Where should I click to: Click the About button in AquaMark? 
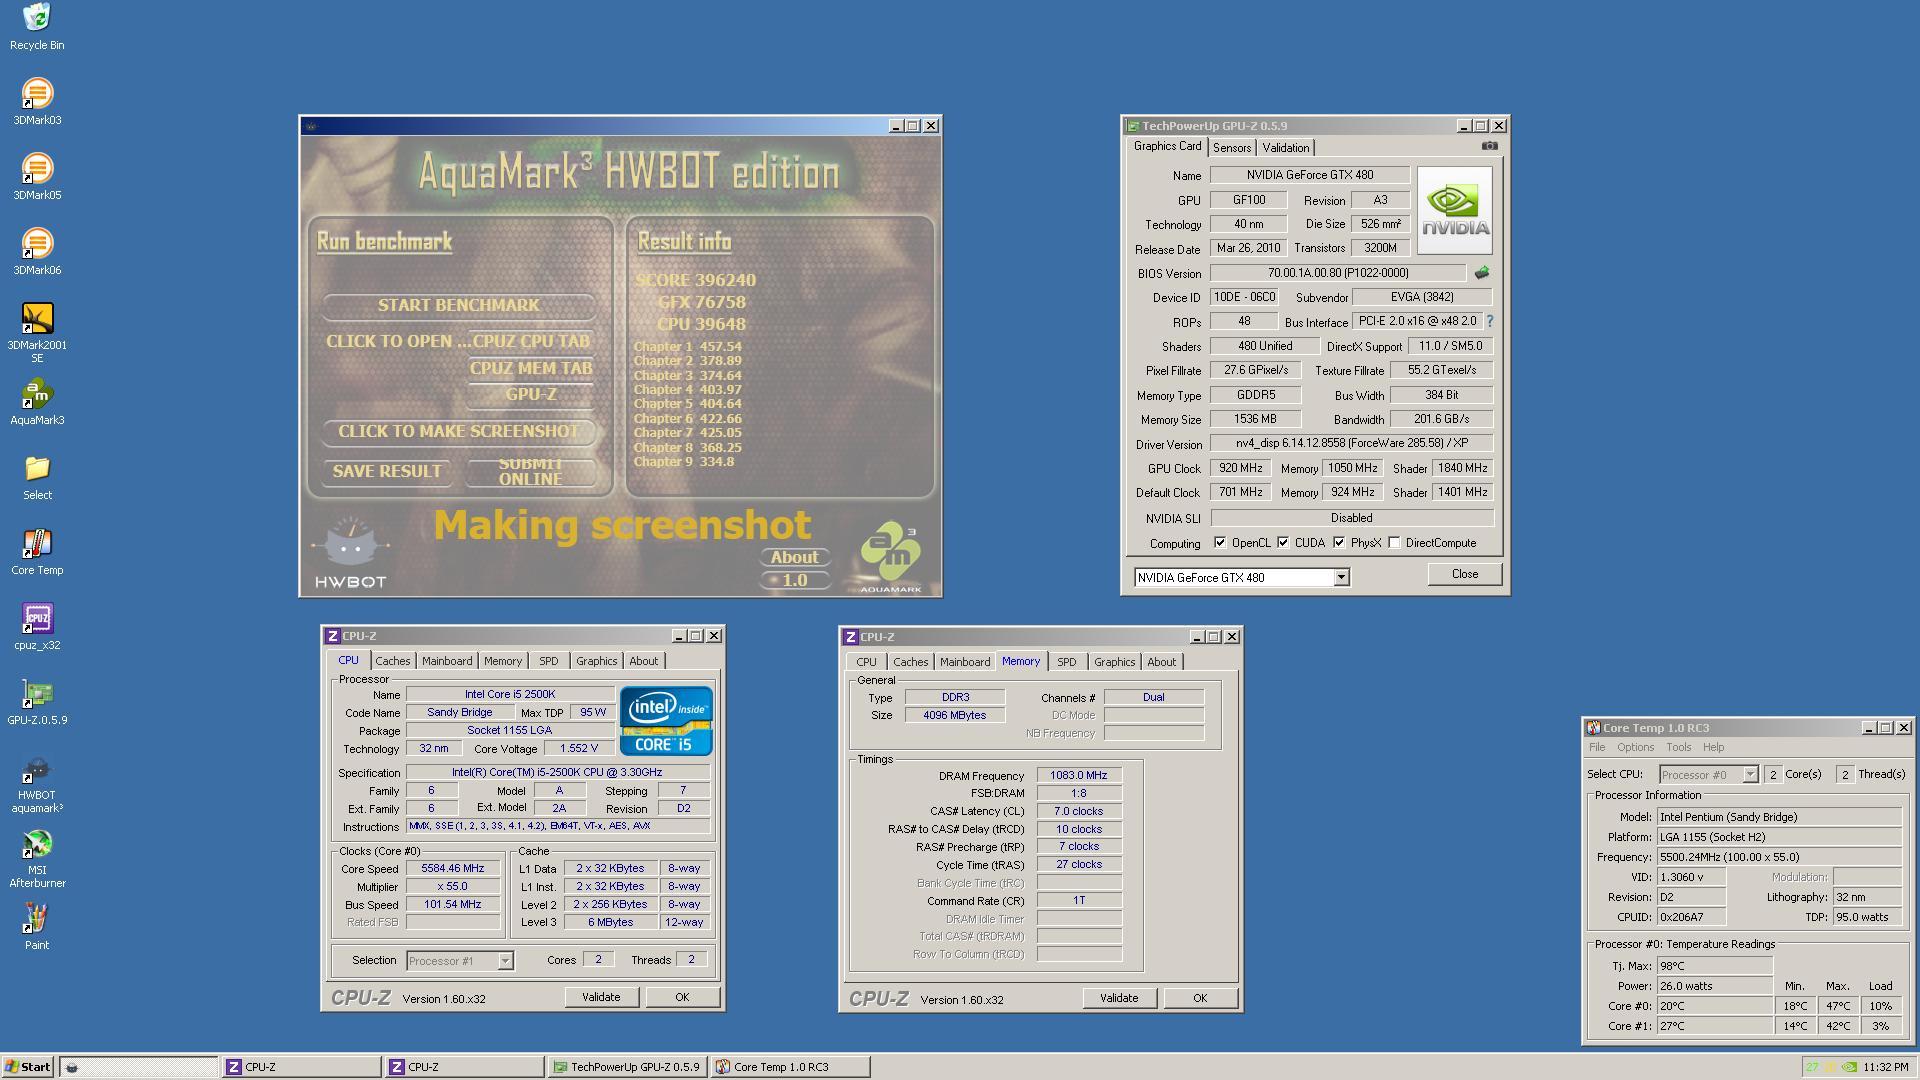point(795,557)
